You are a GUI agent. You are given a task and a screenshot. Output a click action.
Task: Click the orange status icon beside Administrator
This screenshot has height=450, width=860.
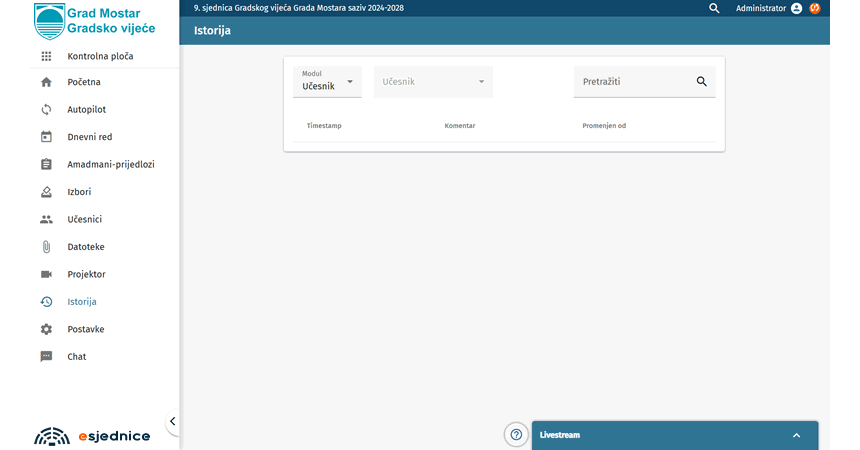(x=815, y=8)
